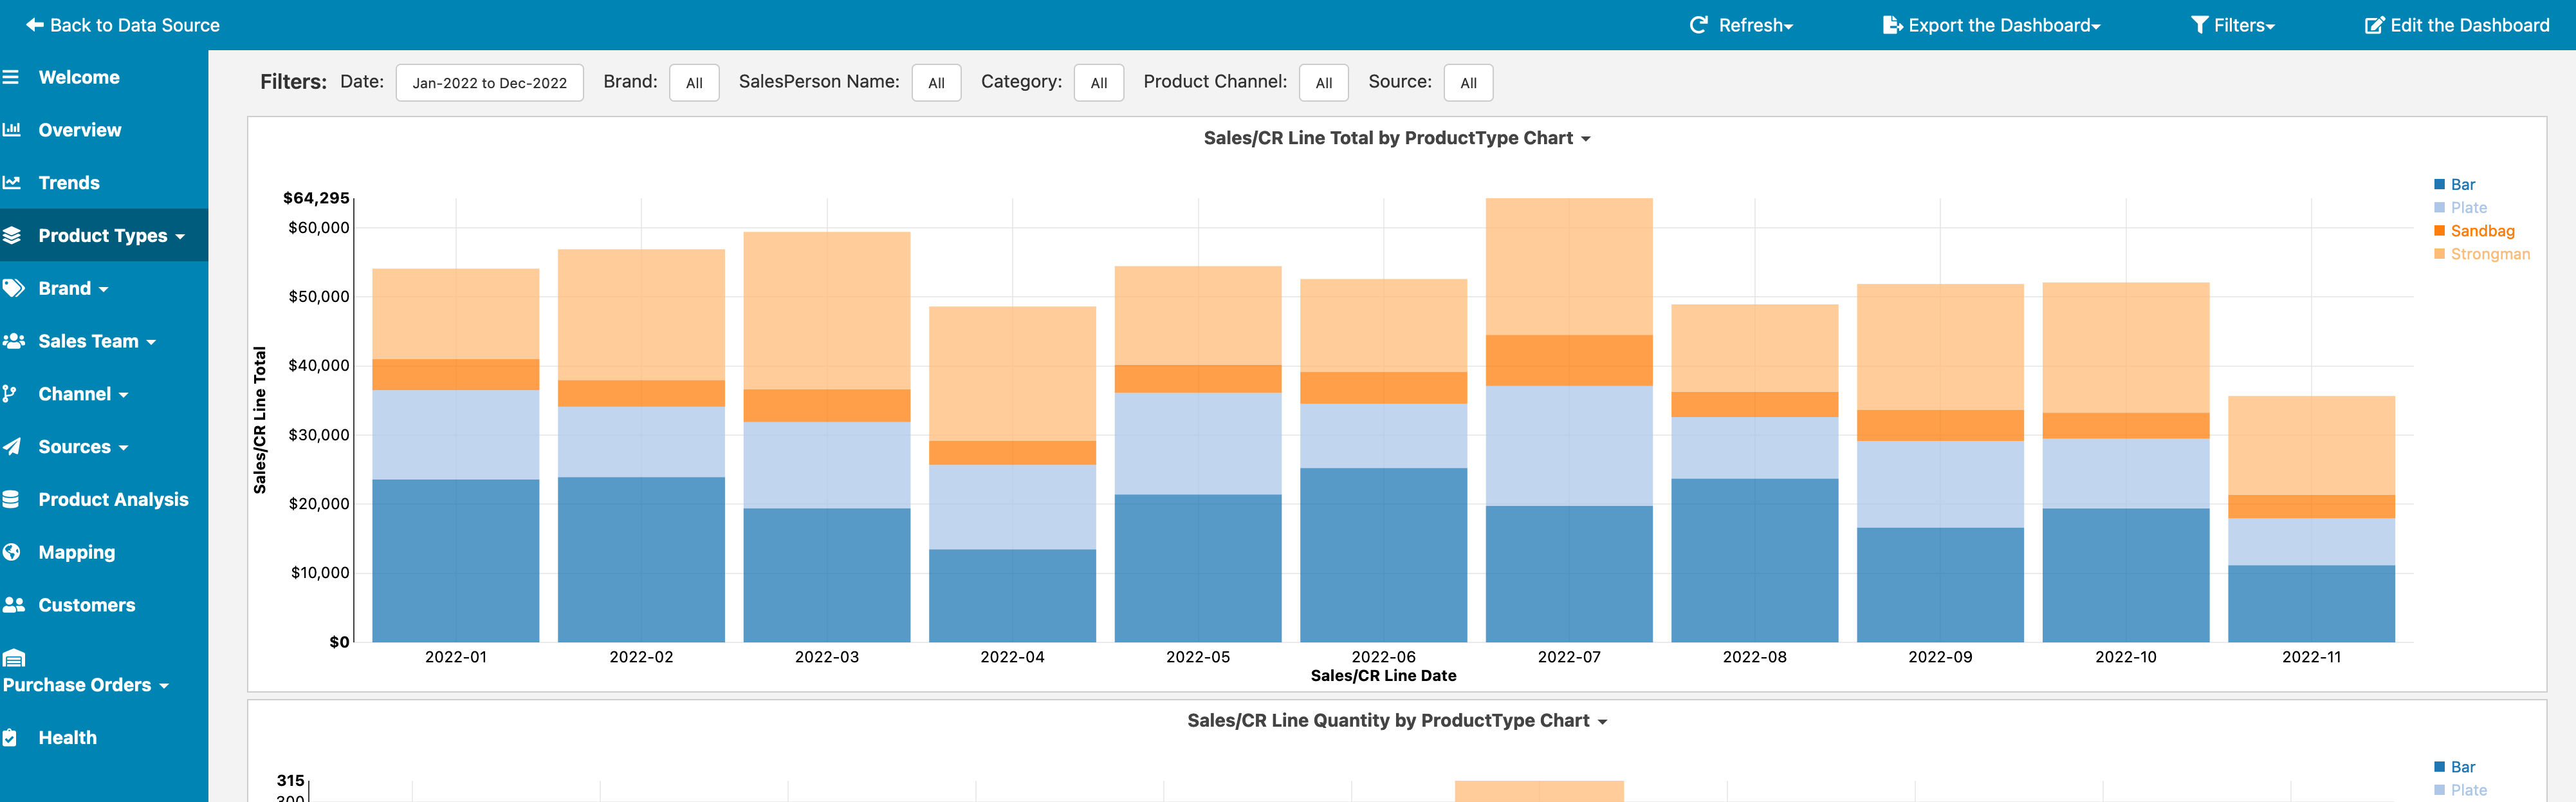Screen dimensions: 2576x802
Task: Open the Brand filter All button
Action: coord(694,83)
